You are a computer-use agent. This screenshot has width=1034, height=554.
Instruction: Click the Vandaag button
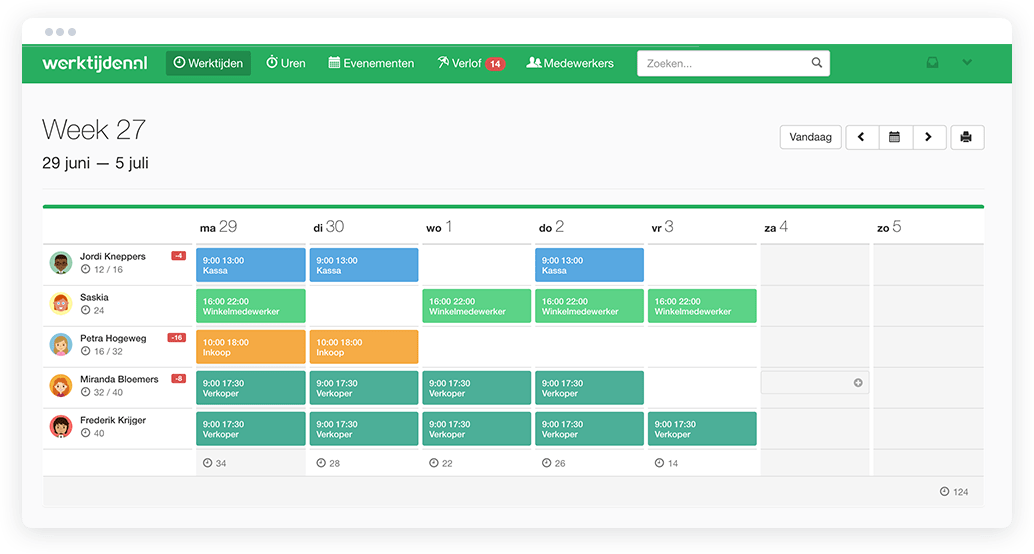[810, 137]
